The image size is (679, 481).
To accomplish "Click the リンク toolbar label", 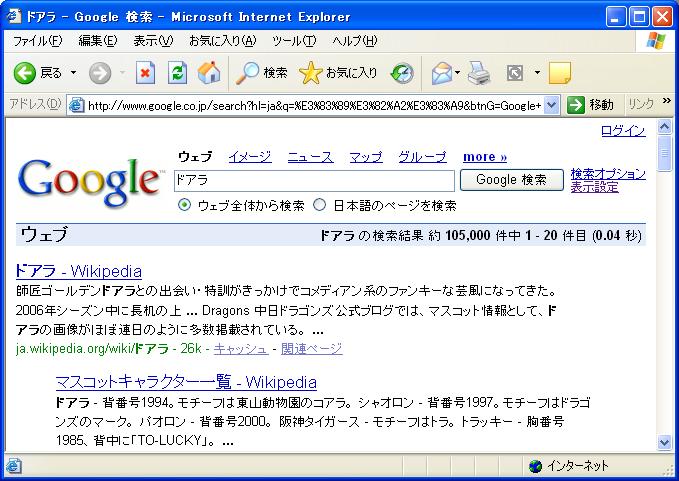I will point(641,104).
